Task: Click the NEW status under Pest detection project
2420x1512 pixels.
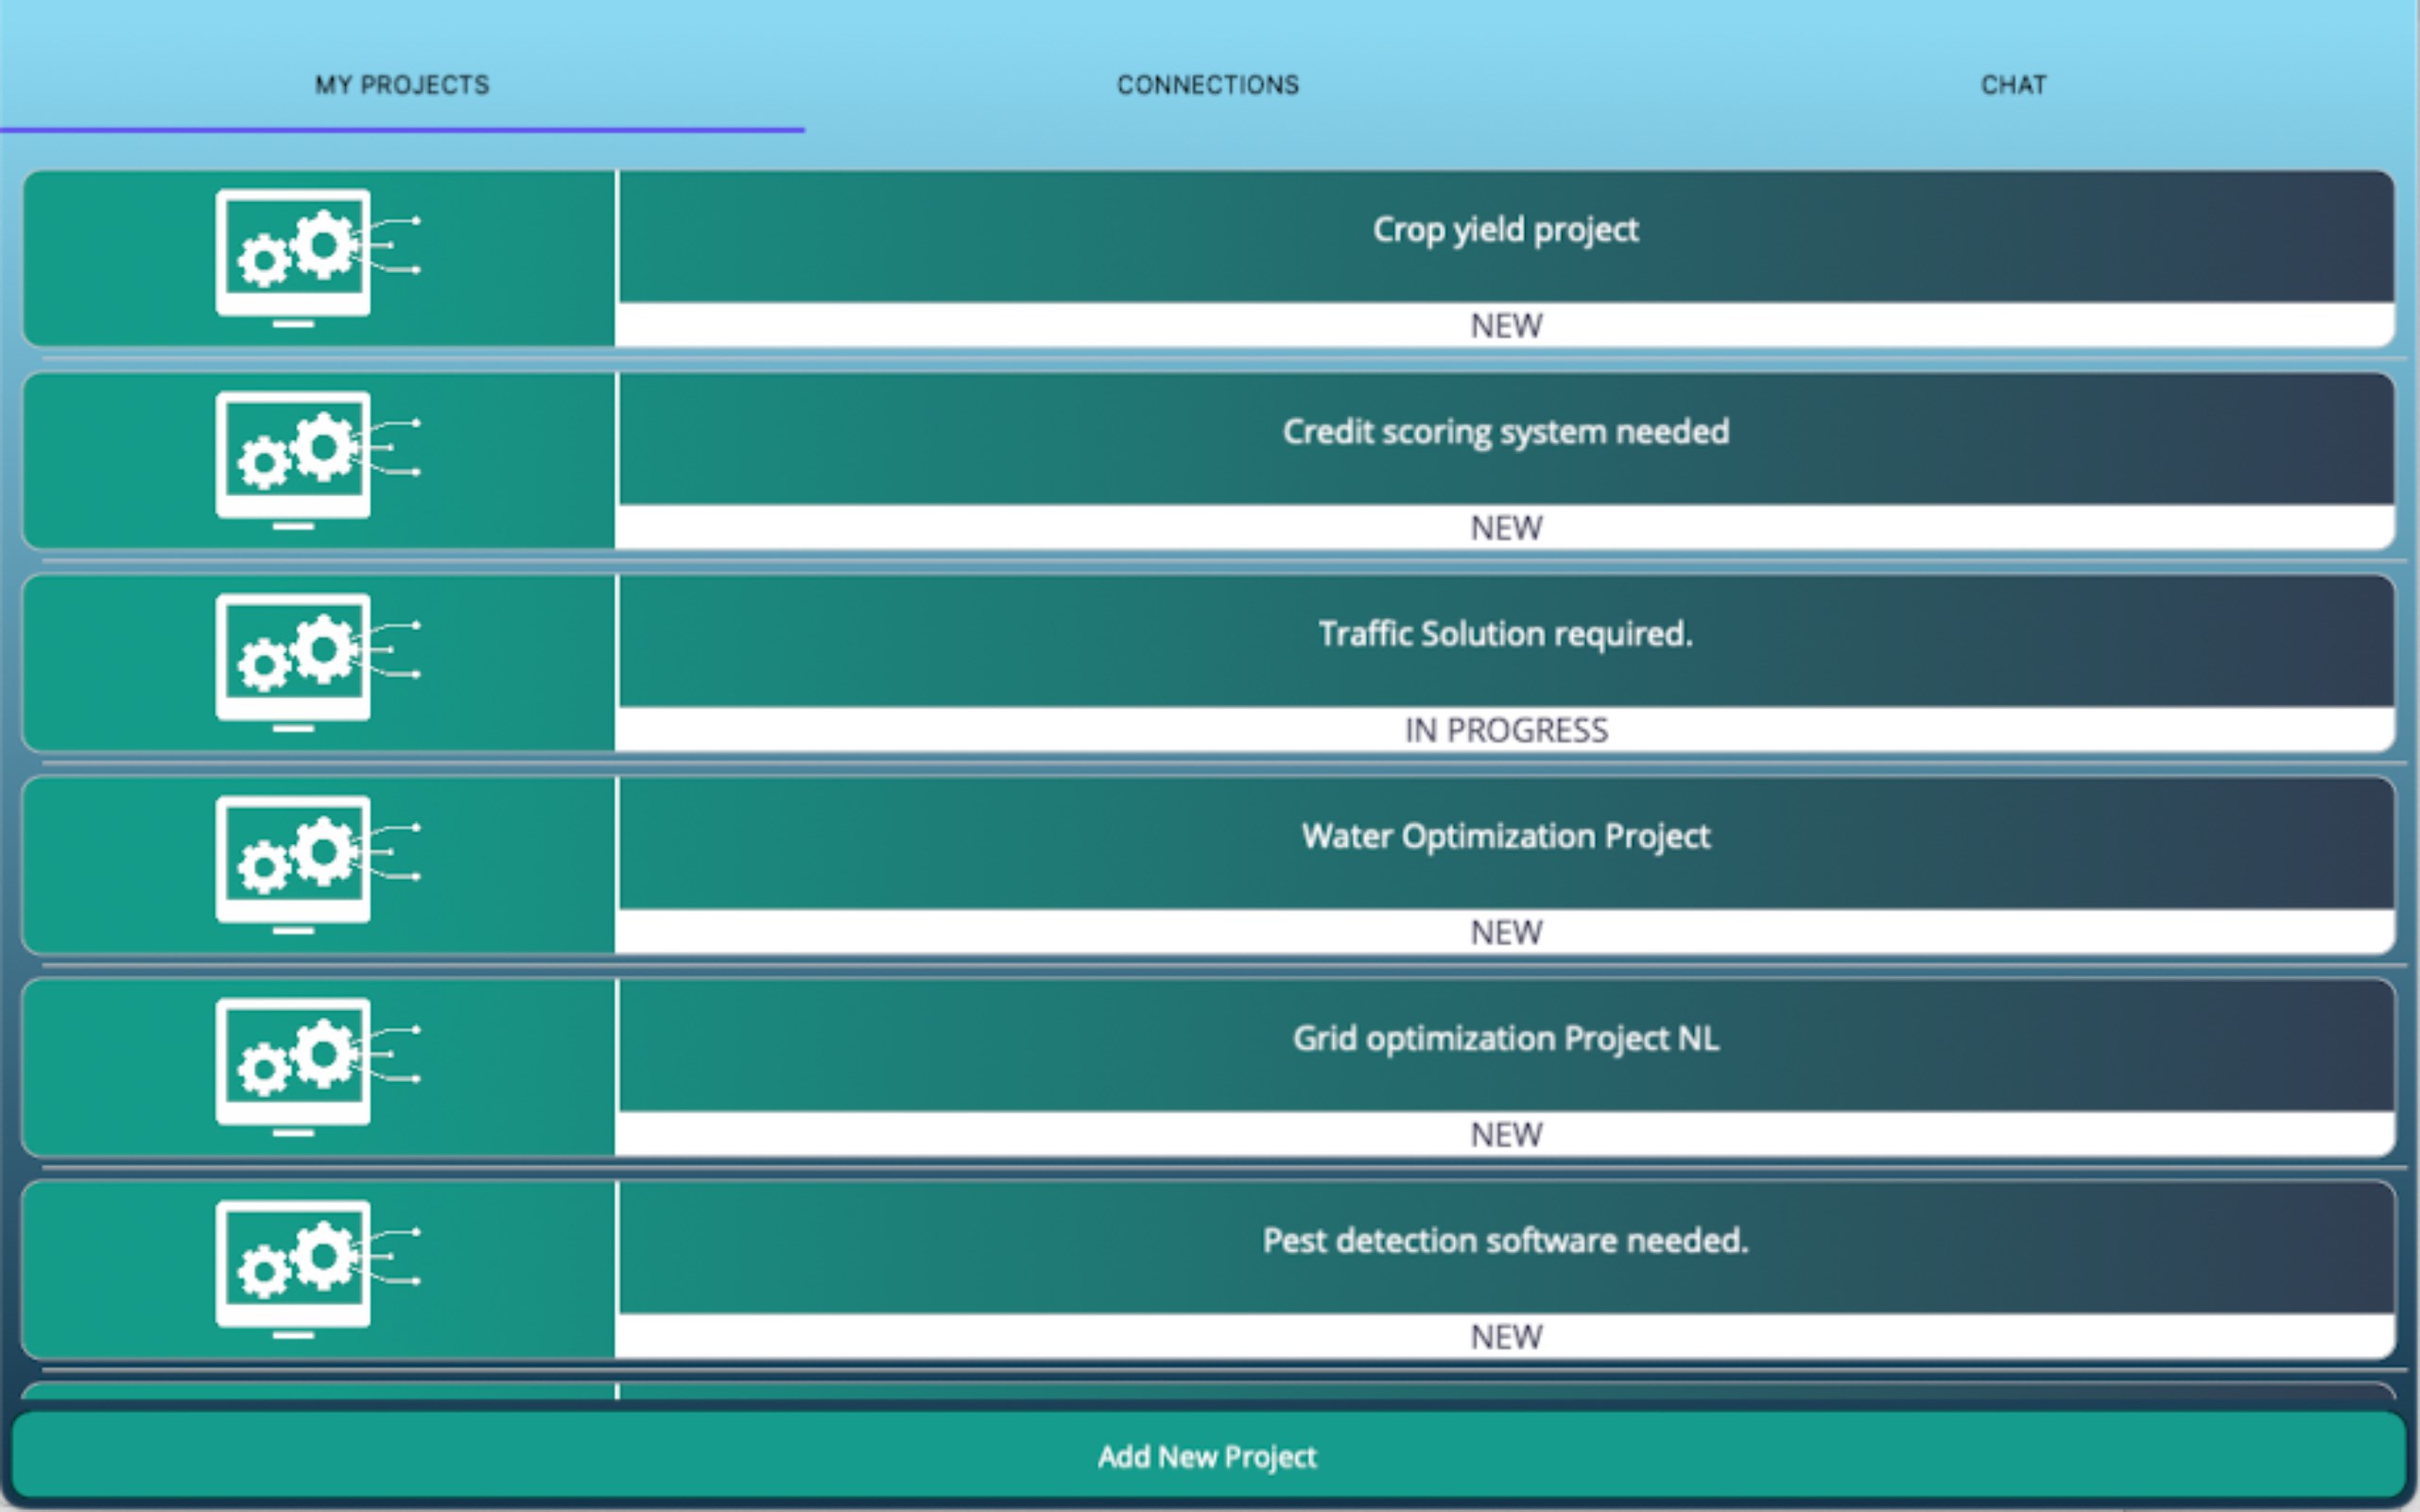Action: click(x=1505, y=1337)
